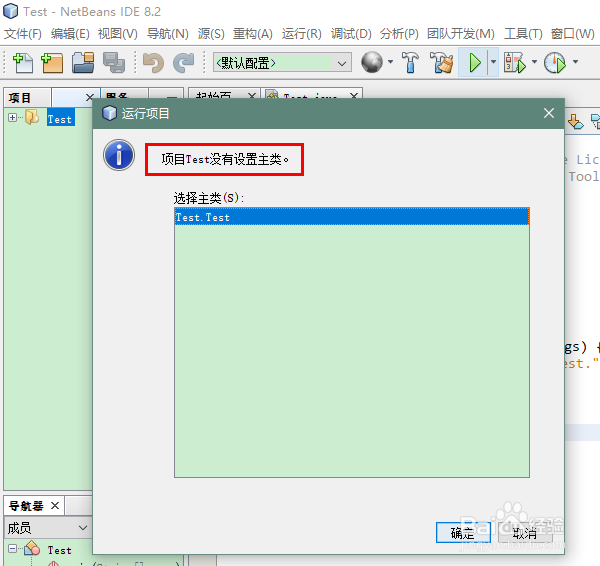Image resolution: width=600 pixels, height=566 pixels.
Task: Close the tab next to 项目
Action: pos(90,97)
